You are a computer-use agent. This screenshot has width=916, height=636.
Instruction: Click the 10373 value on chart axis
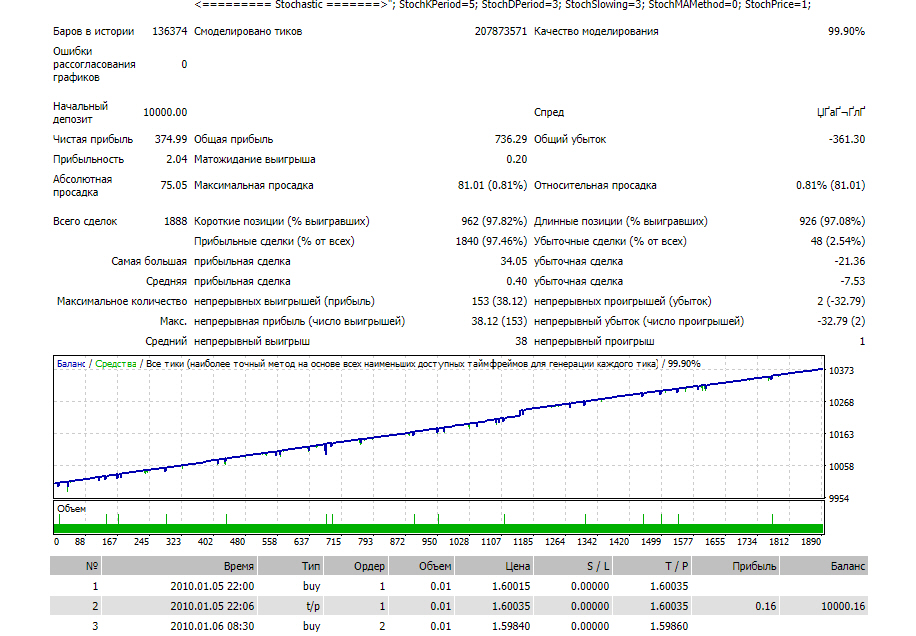tap(841, 371)
